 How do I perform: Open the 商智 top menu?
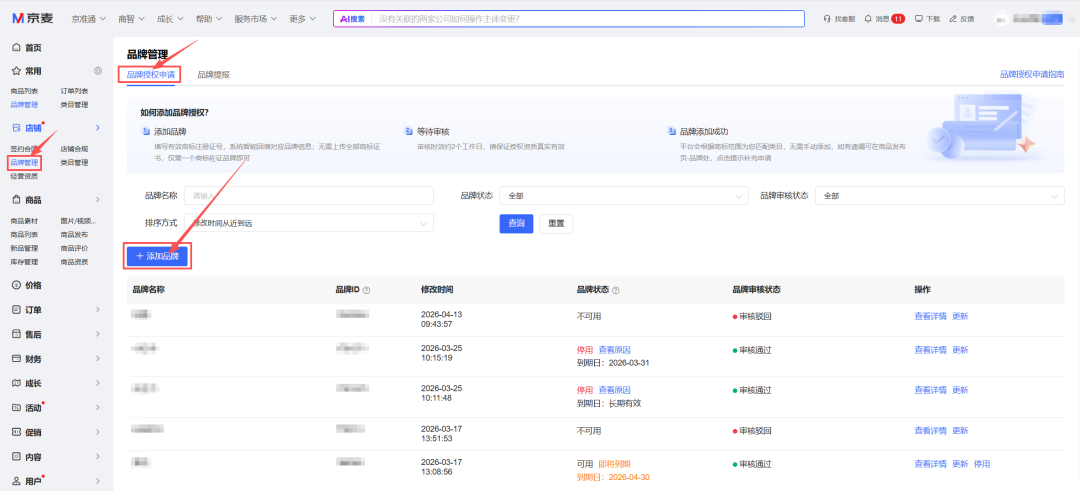[x=132, y=19]
